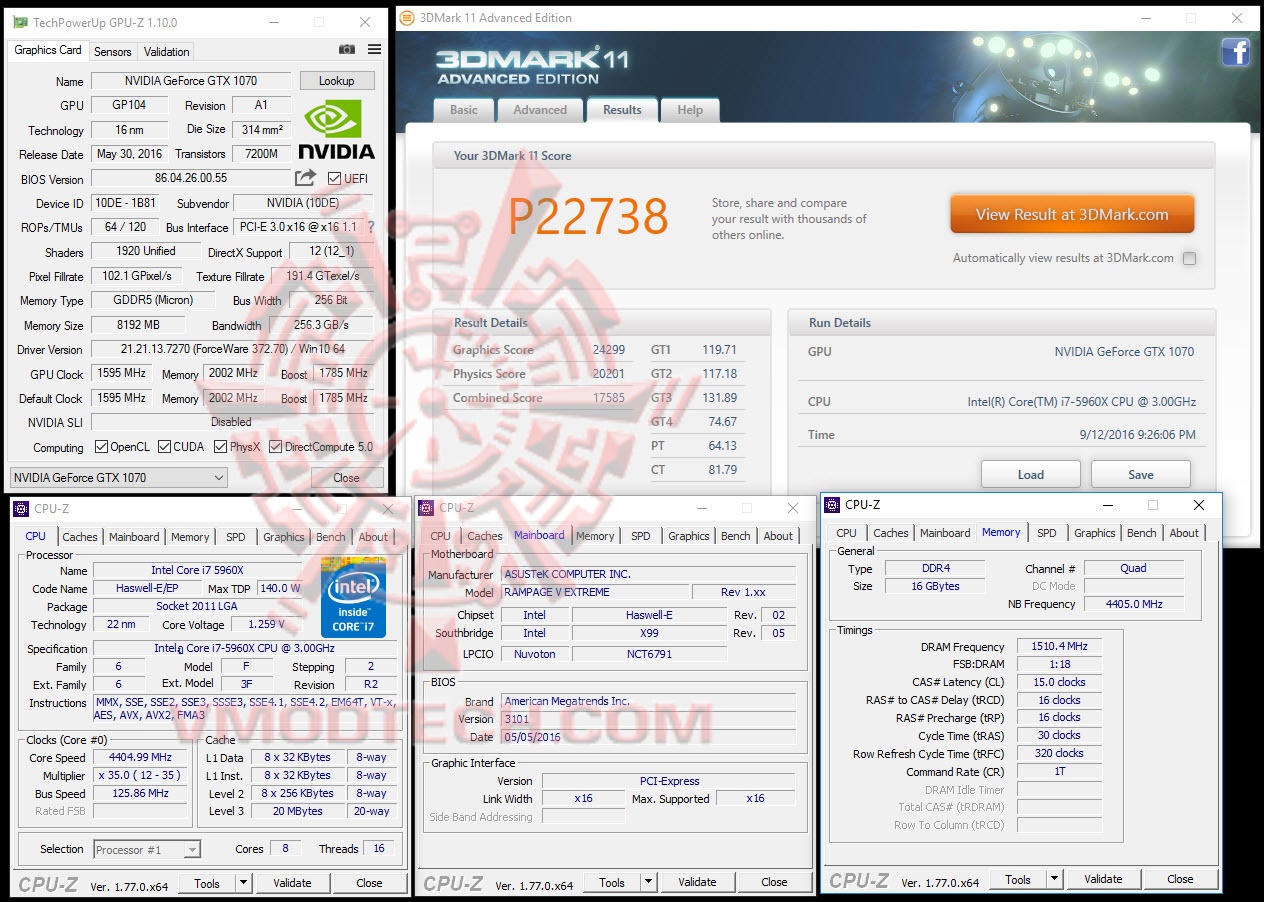Click the CPU-Z Mainboard window title icon
The height and width of the screenshot is (902, 1264).
pyautogui.click(x=426, y=508)
